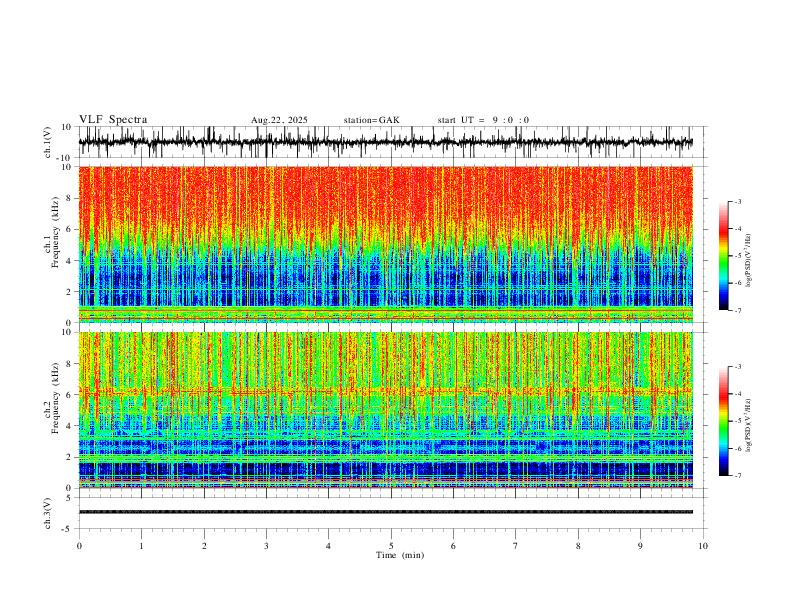Click the ch.1 "Frequency (kHz)" axis label
Screen dimensions: 792x612
(56, 232)
